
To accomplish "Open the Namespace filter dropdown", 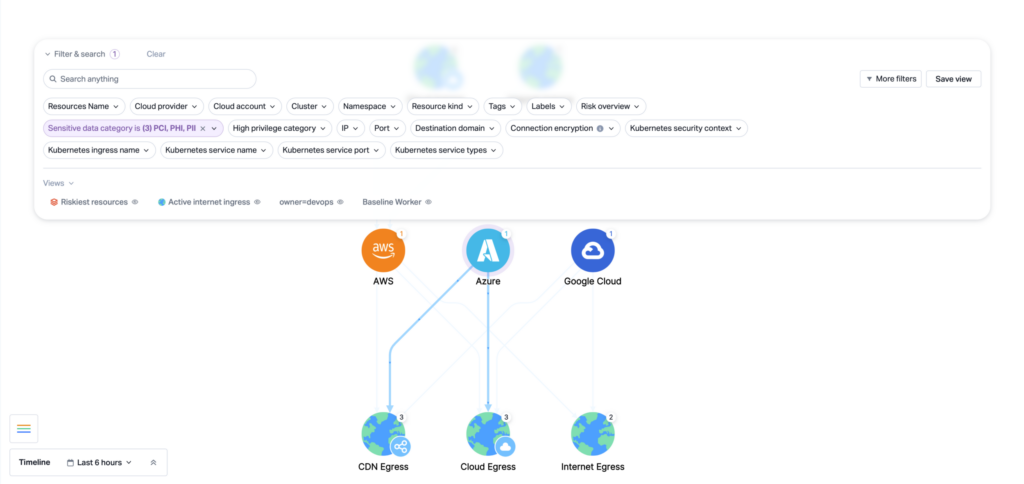I will tap(370, 106).
